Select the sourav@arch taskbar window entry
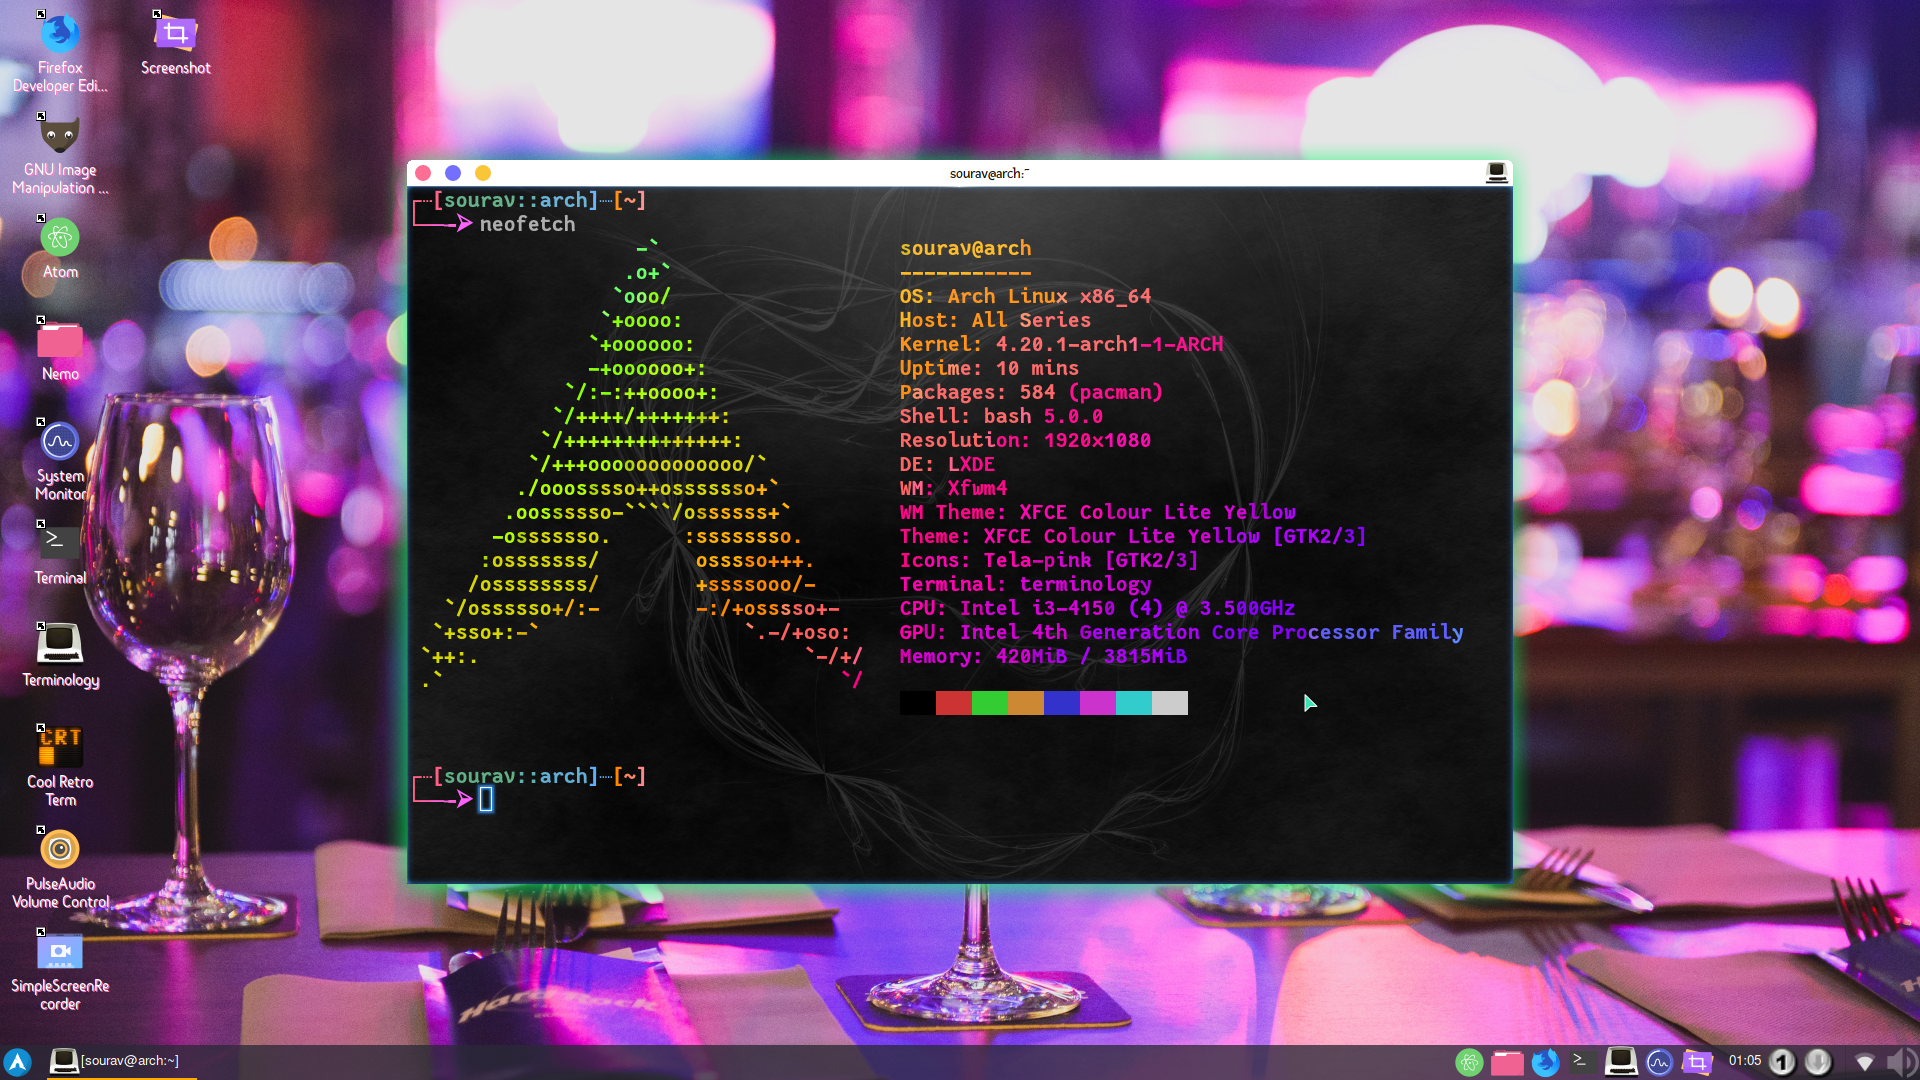The width and height of the screenshot is (1920, 1080). click(116, 1061)
